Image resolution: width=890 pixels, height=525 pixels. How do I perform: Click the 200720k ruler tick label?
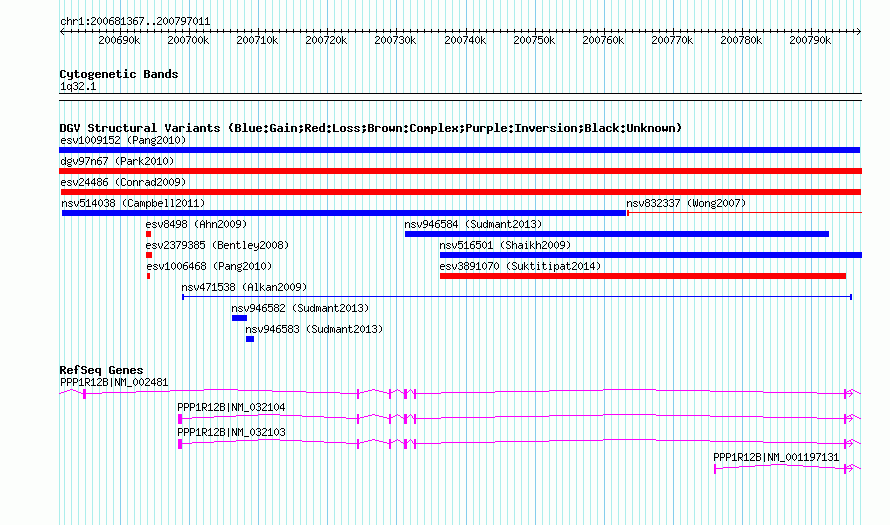[326, 41]
